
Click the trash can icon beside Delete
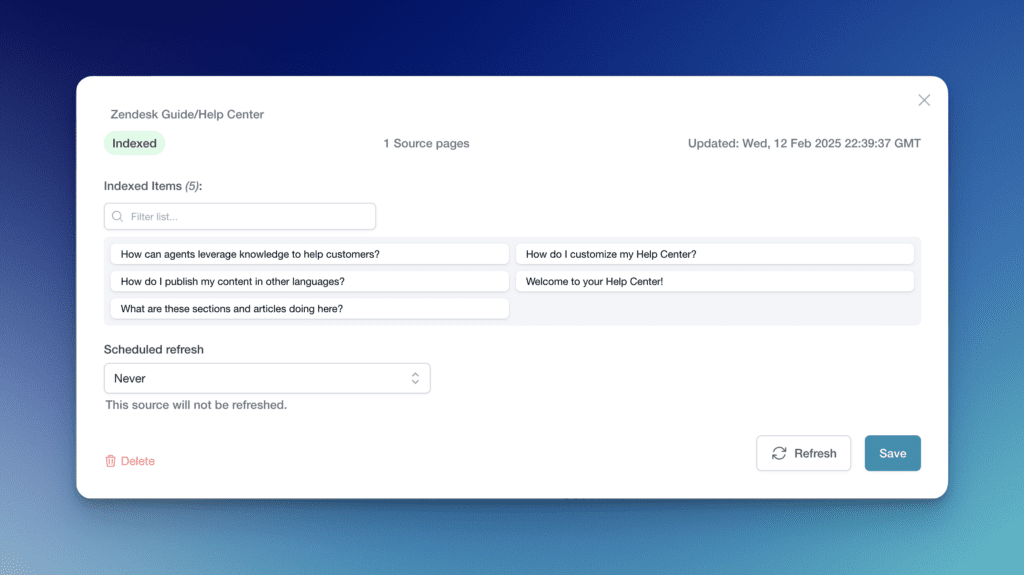click(110, 461)
